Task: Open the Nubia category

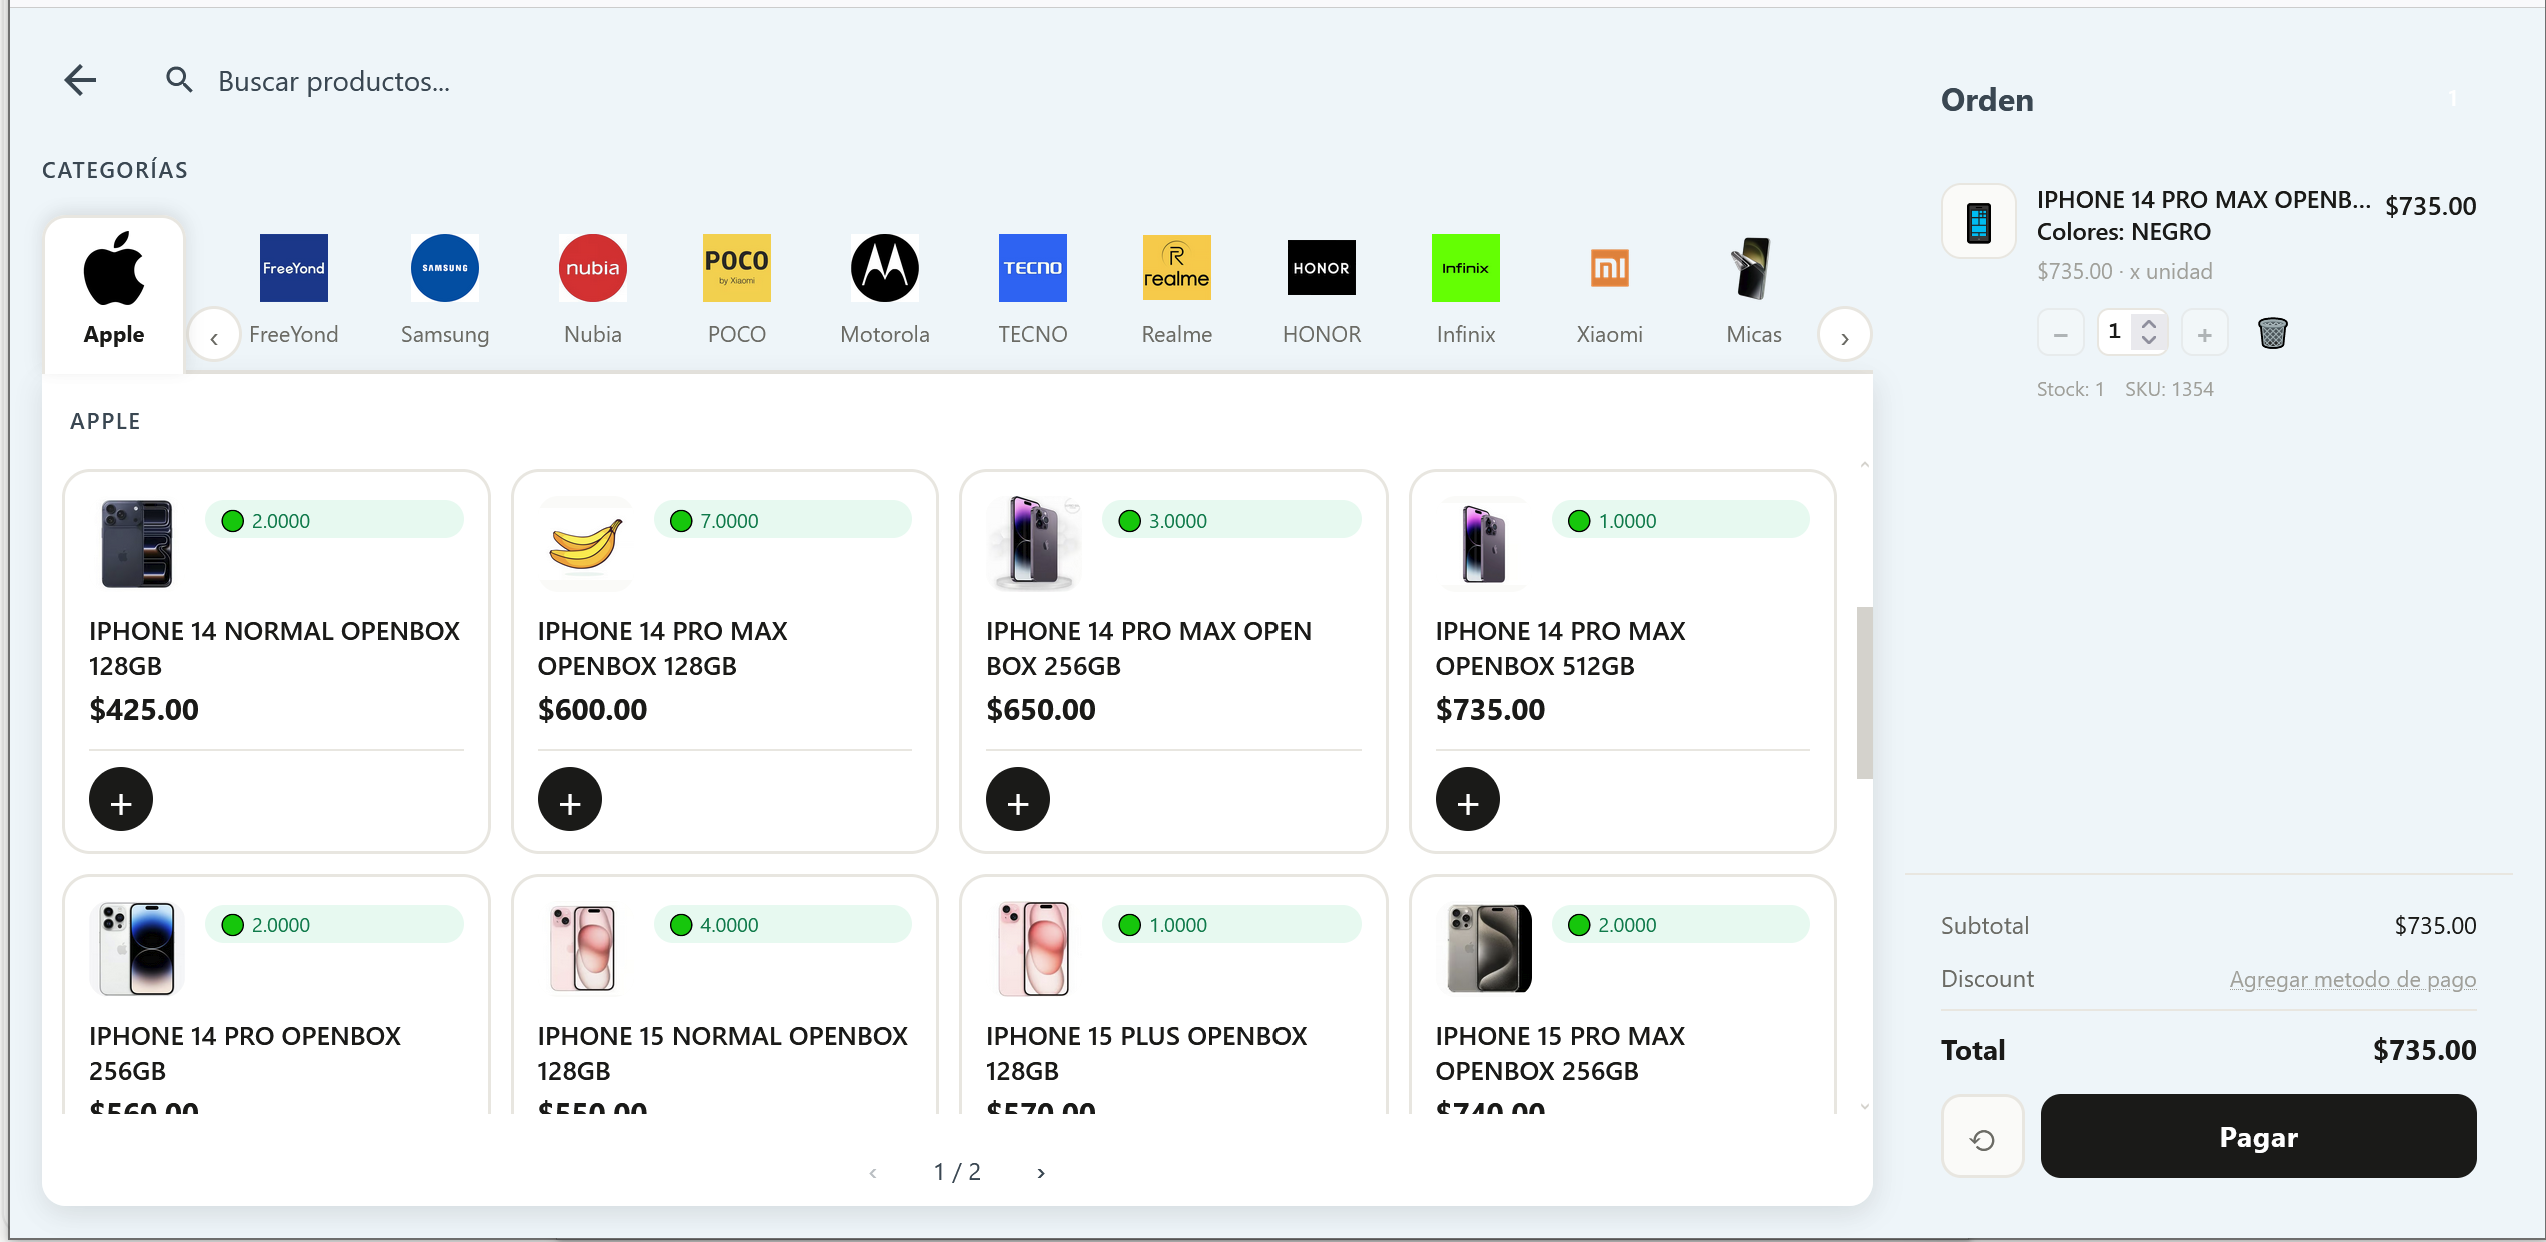Action: 593,290
